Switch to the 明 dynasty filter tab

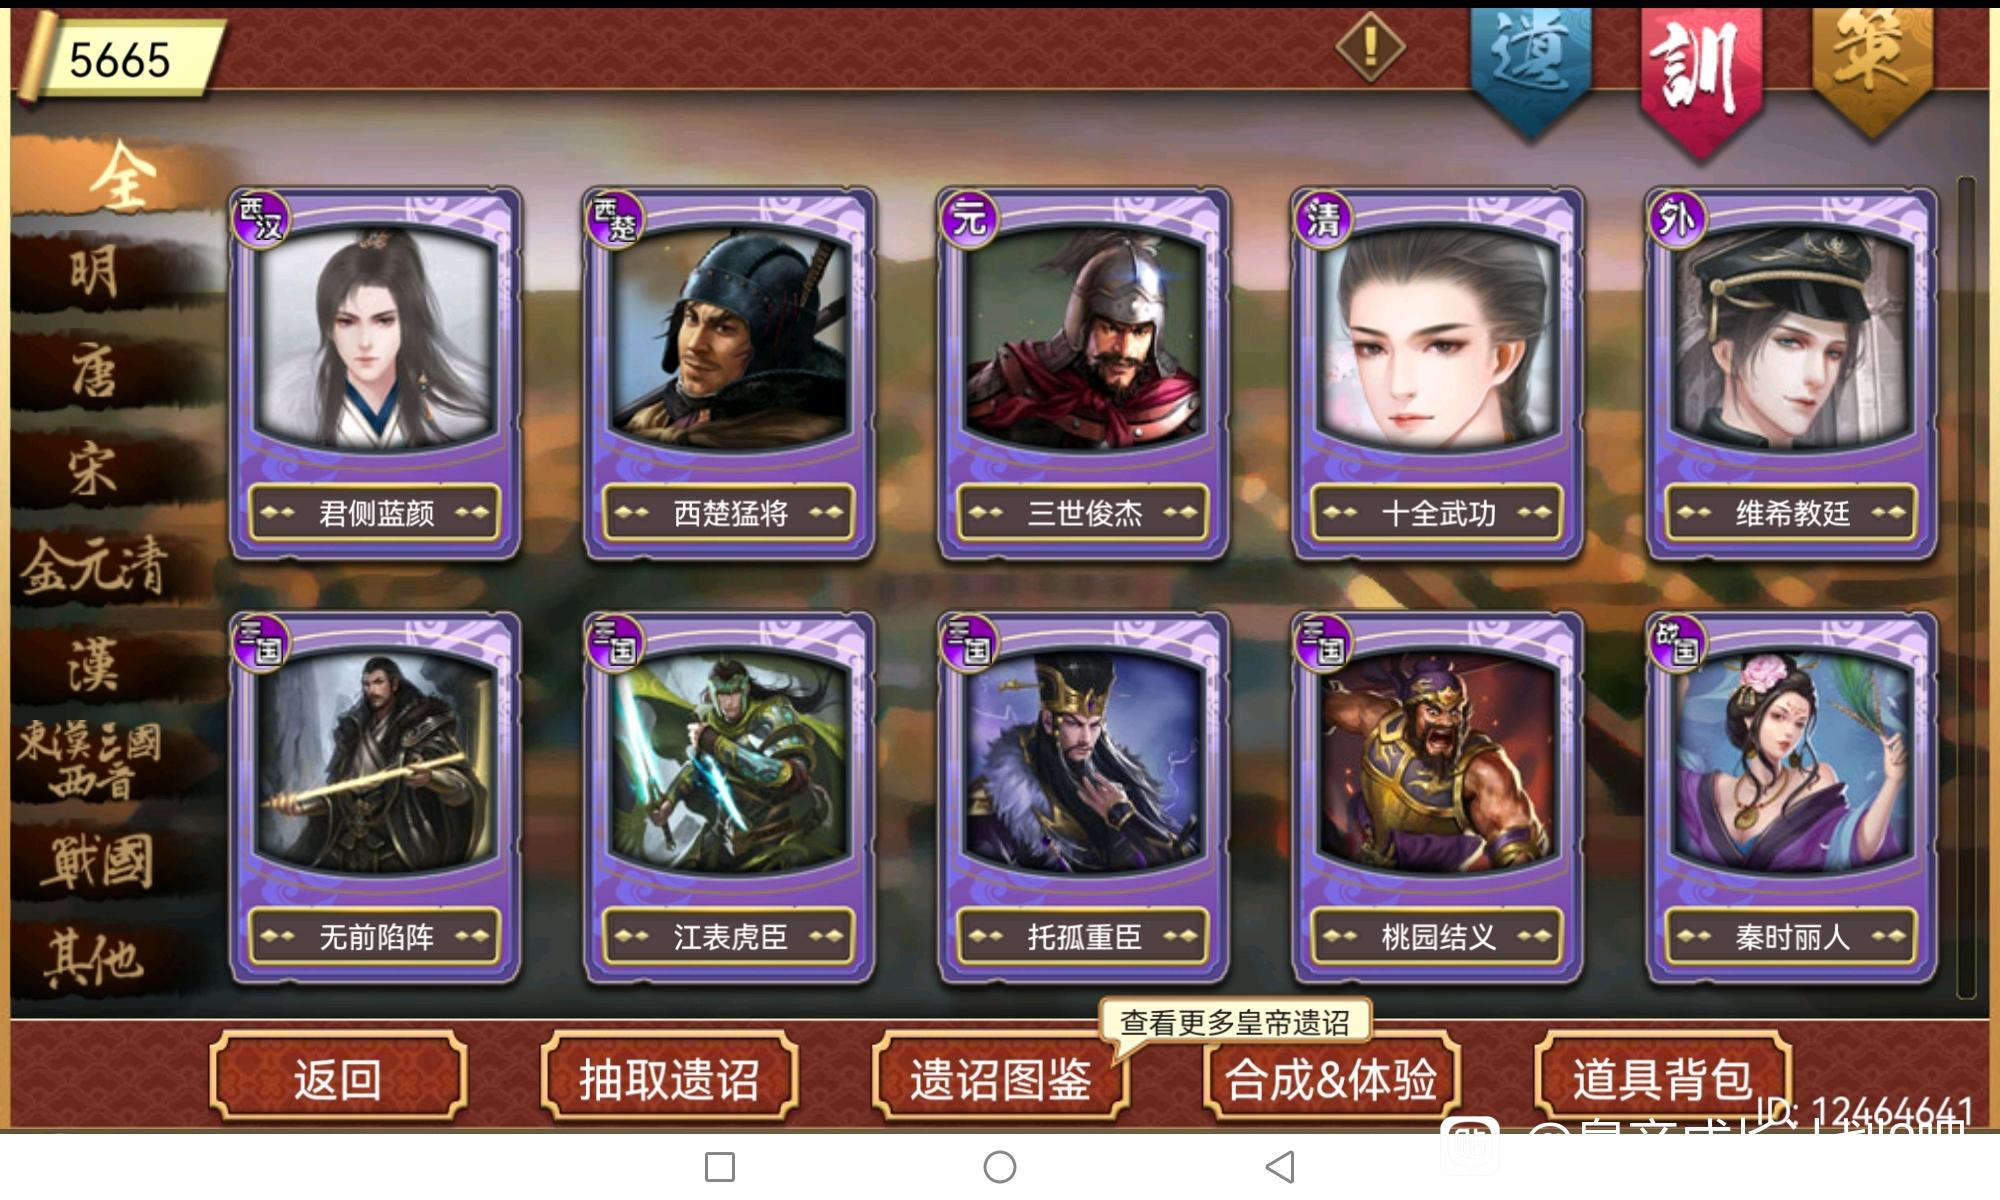(x=95, y=271)
